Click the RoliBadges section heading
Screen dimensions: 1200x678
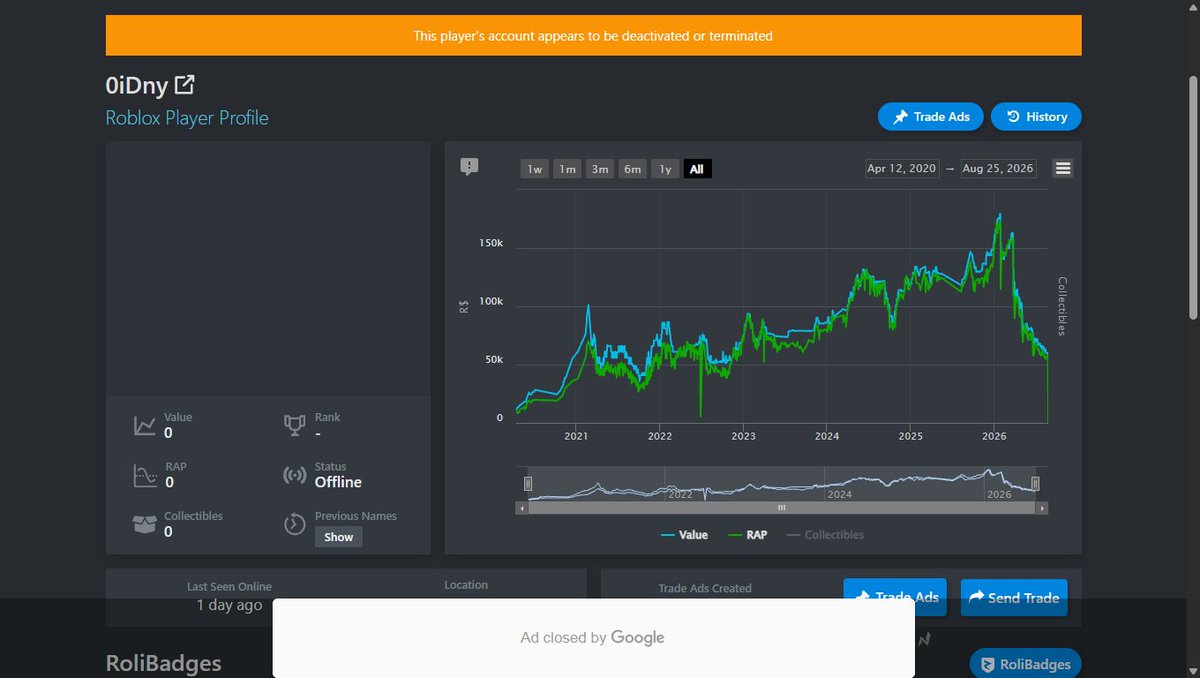[x=164, y=664]
